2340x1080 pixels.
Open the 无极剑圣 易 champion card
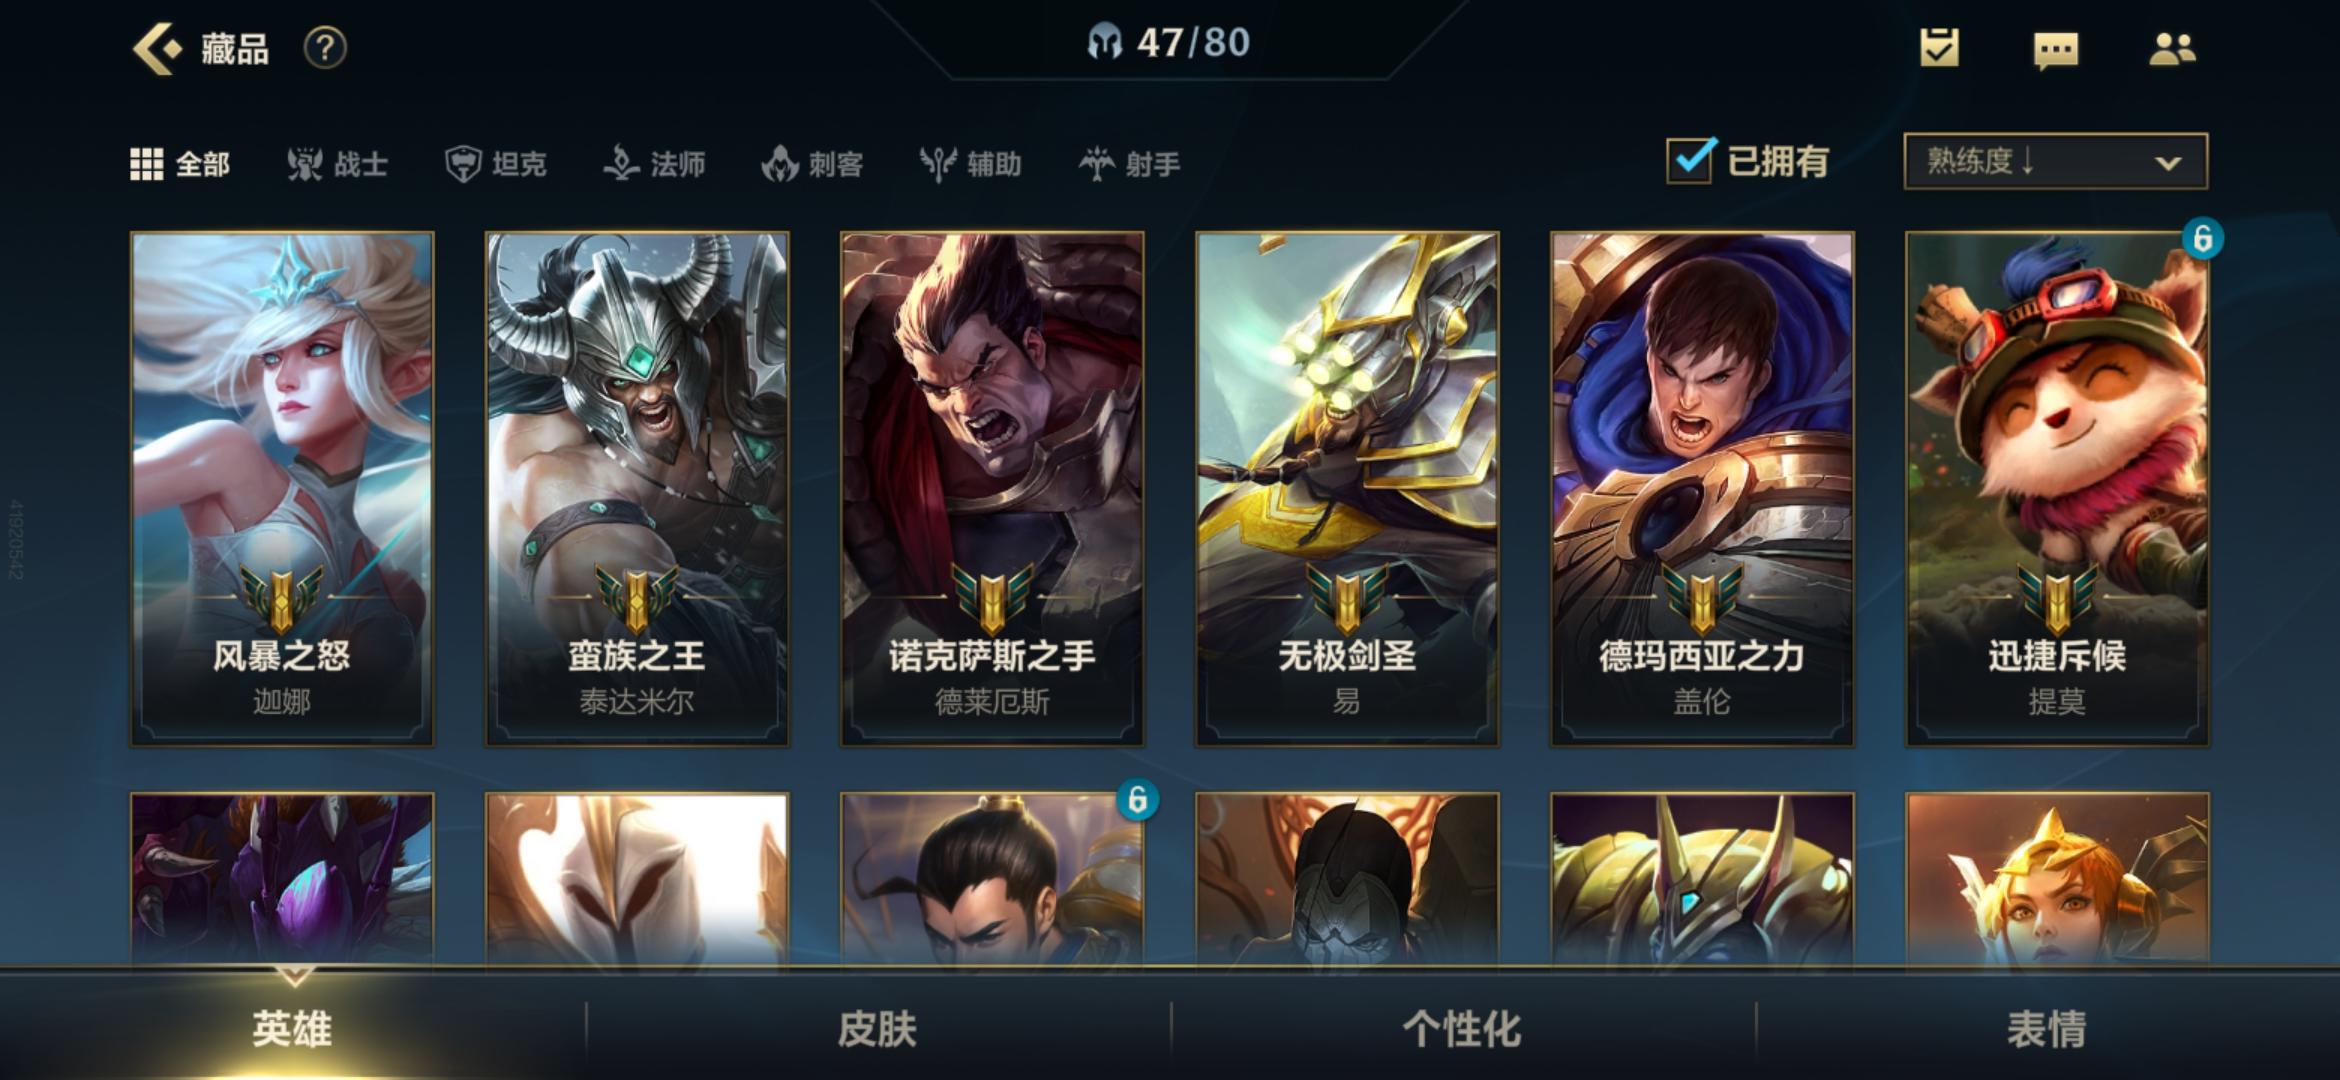[1347, 489]
